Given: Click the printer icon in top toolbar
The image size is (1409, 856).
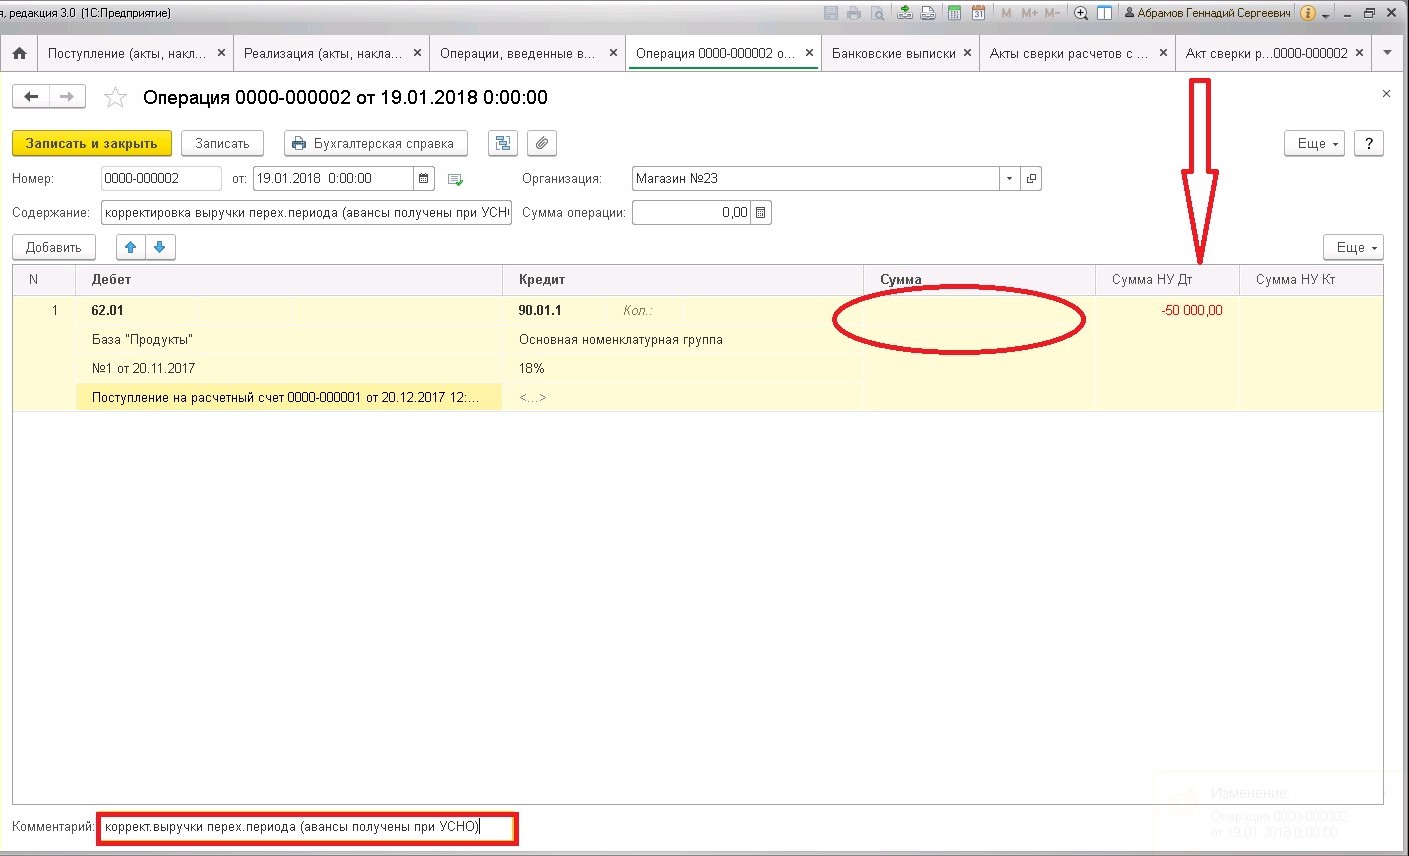Looking at the screenshot, I should (x=854, y=13).
